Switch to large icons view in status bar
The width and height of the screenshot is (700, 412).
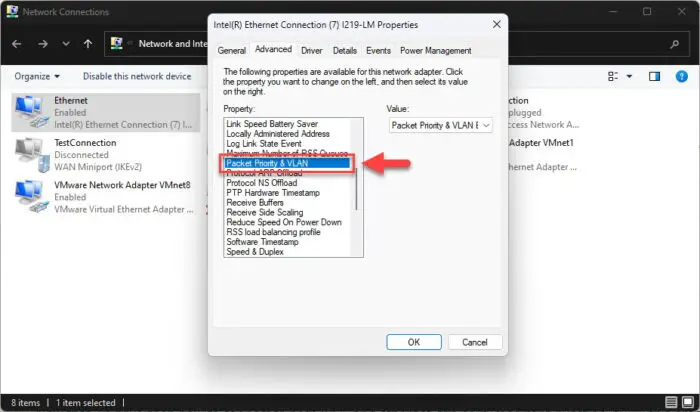click(x=688, y=402)
